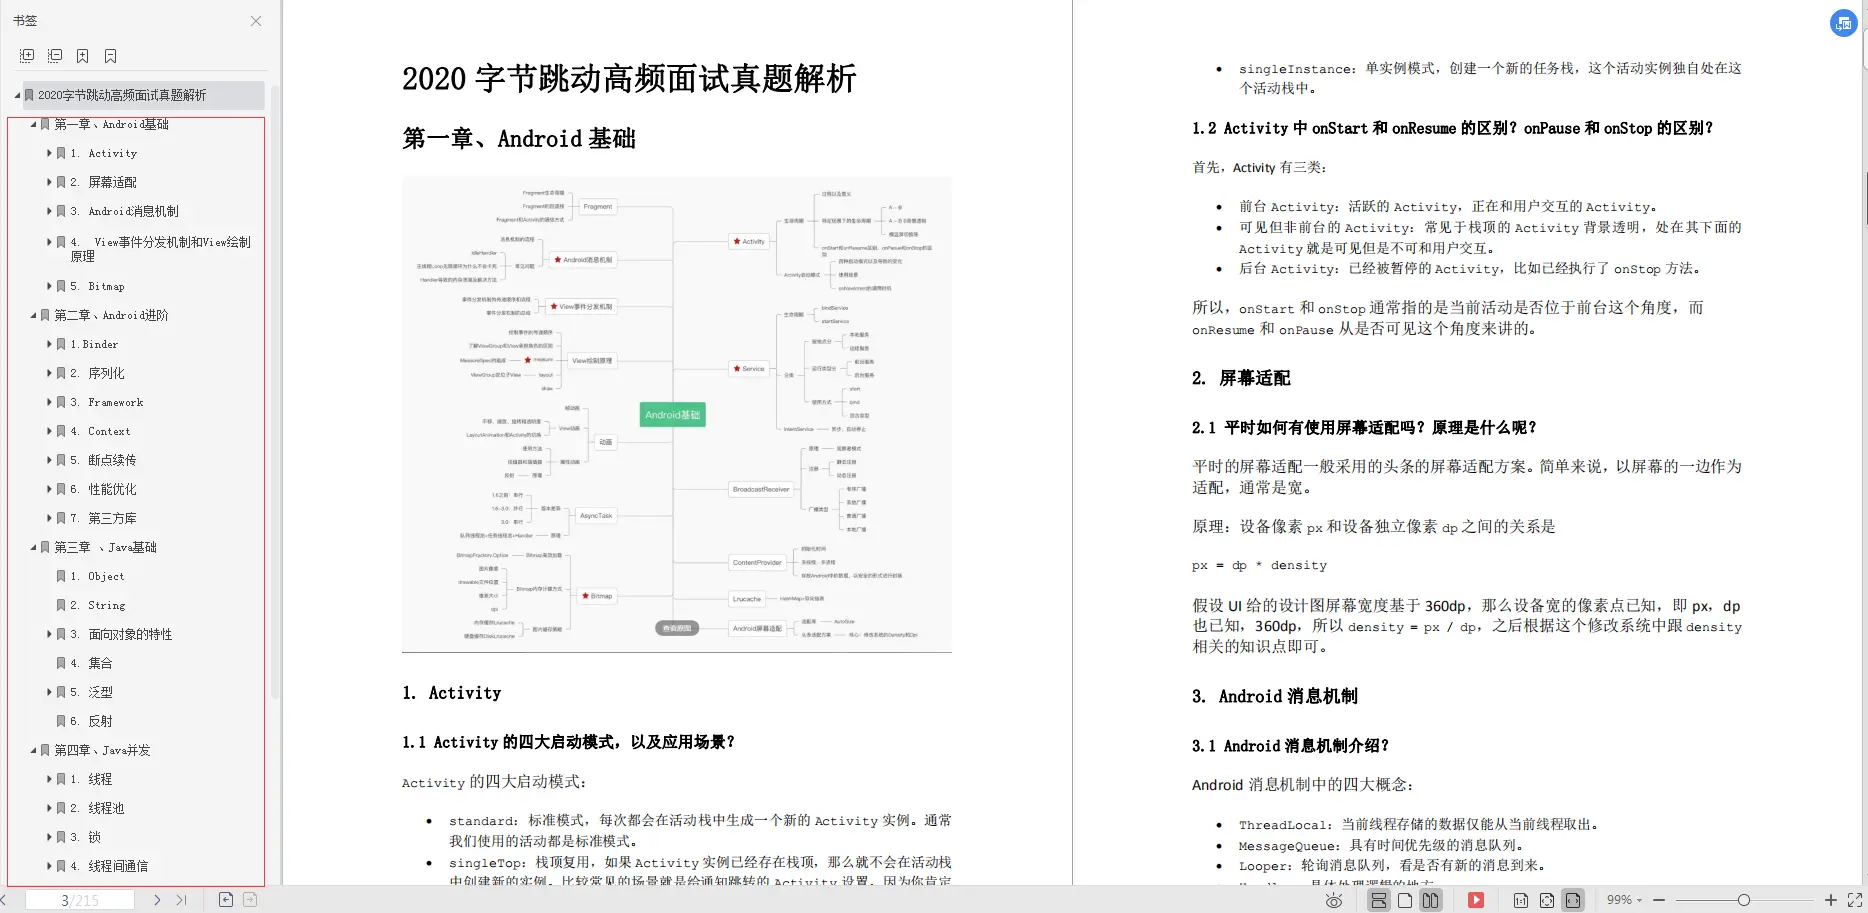The image size is (1868, 913).
Task: Open bookmark 4. Context
Action: click(100, 431)
